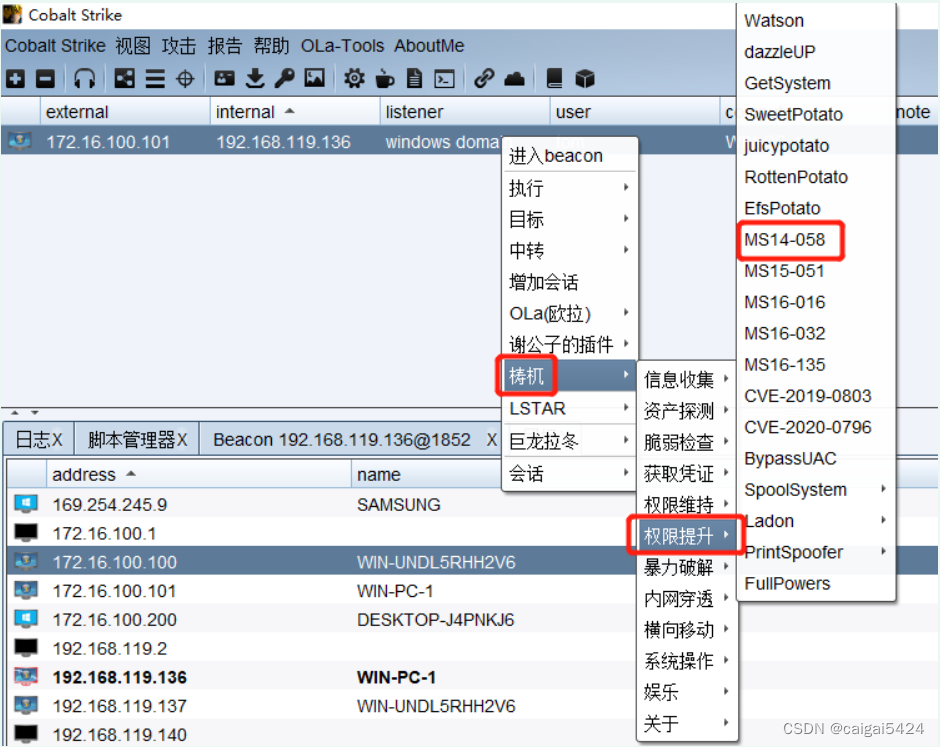
Task: Expand the LSTAR submenu
Action: pyautogui.click(x=570, y=408)
